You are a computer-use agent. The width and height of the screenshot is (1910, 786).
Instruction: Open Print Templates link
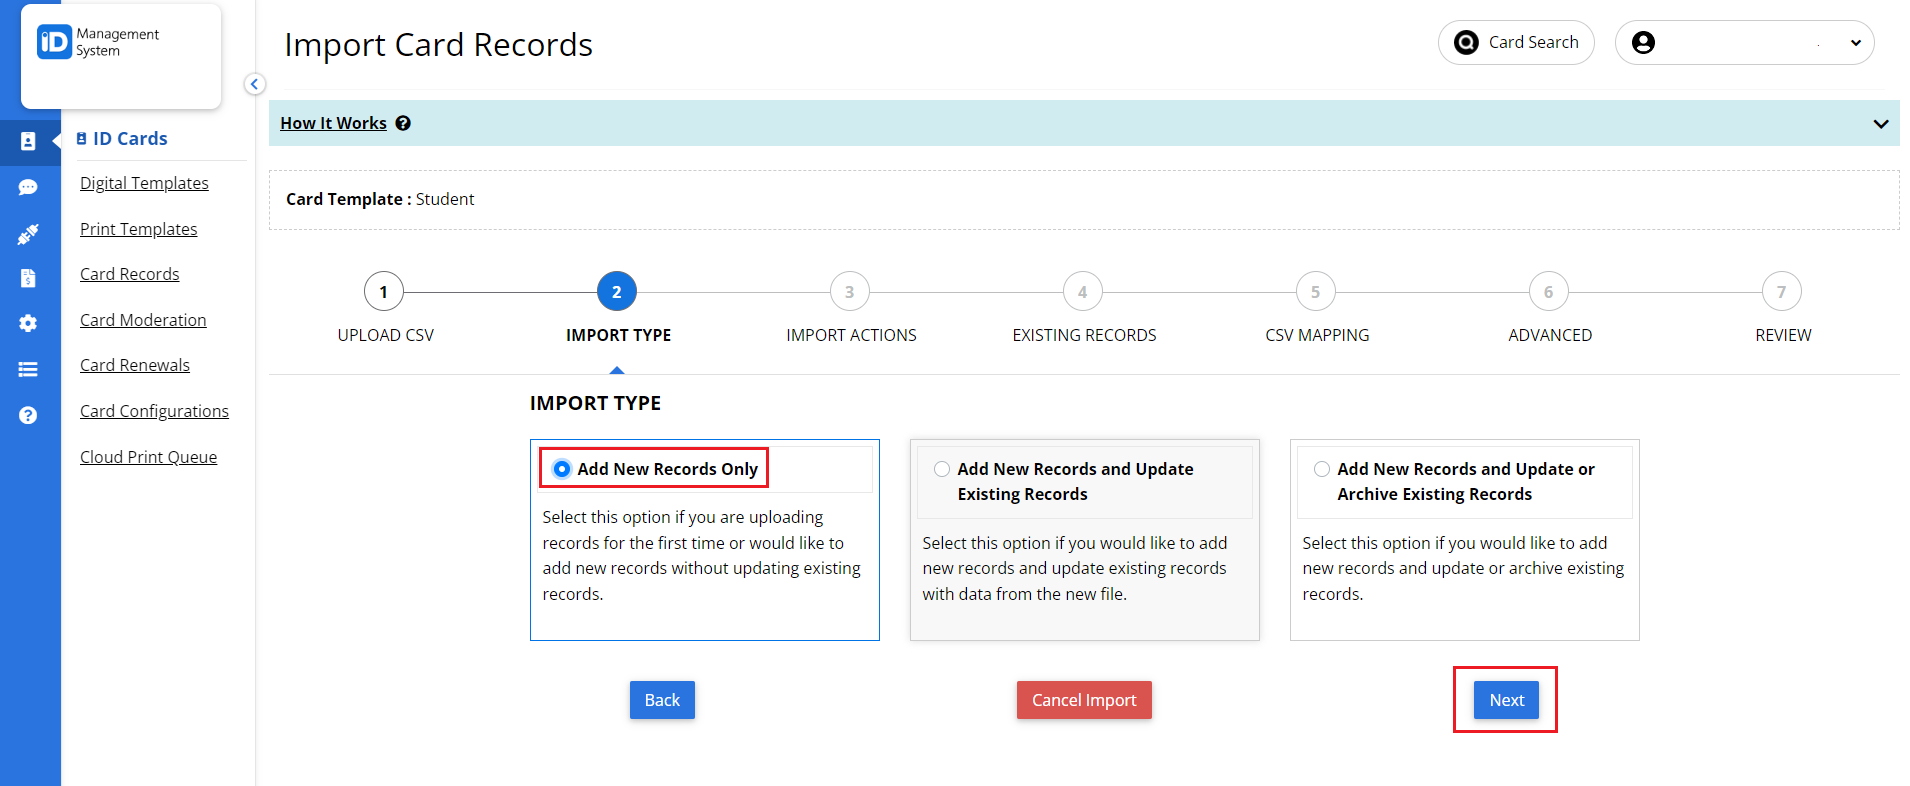(x=139, y=229)
